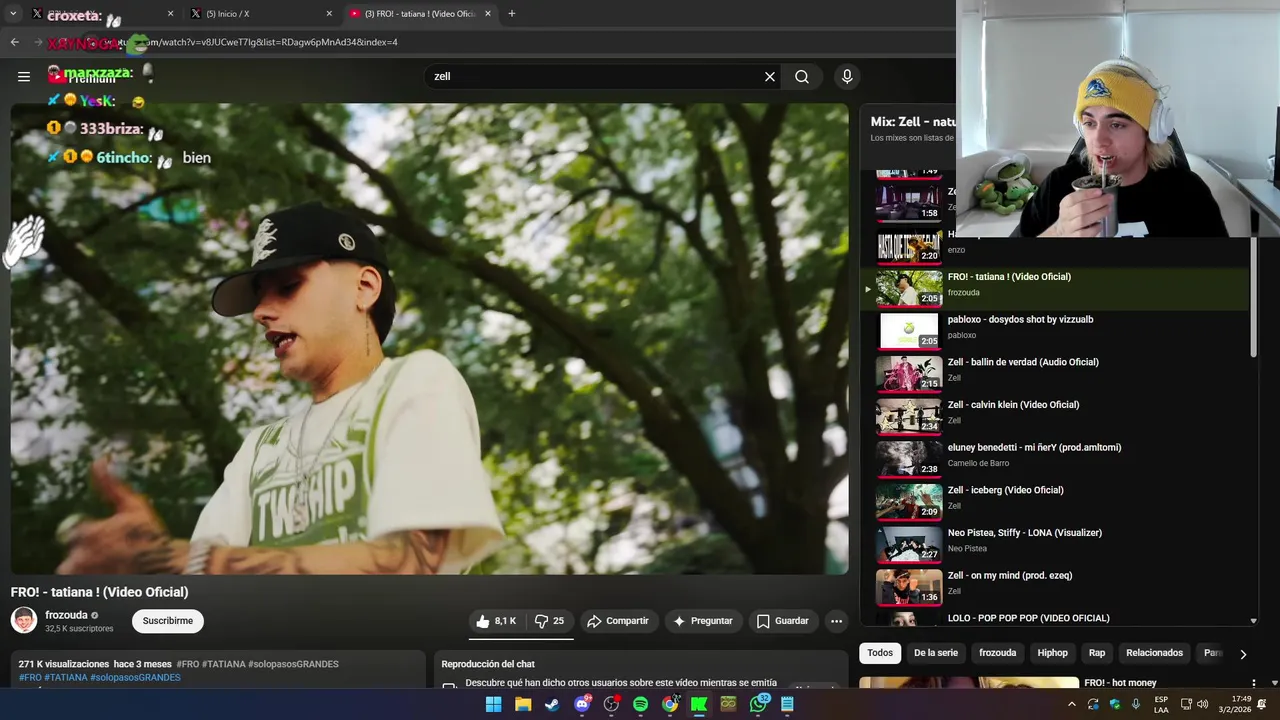Close the FRO! - tatiana YouTube tab

click(x=488, y=14)
